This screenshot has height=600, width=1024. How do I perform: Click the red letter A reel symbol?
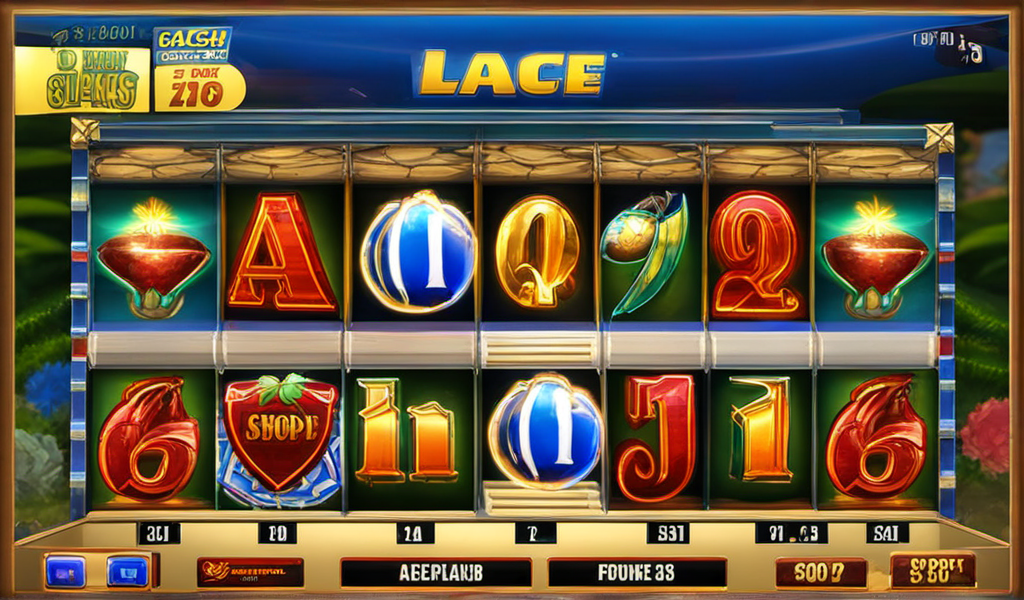(x=281, y=251)
